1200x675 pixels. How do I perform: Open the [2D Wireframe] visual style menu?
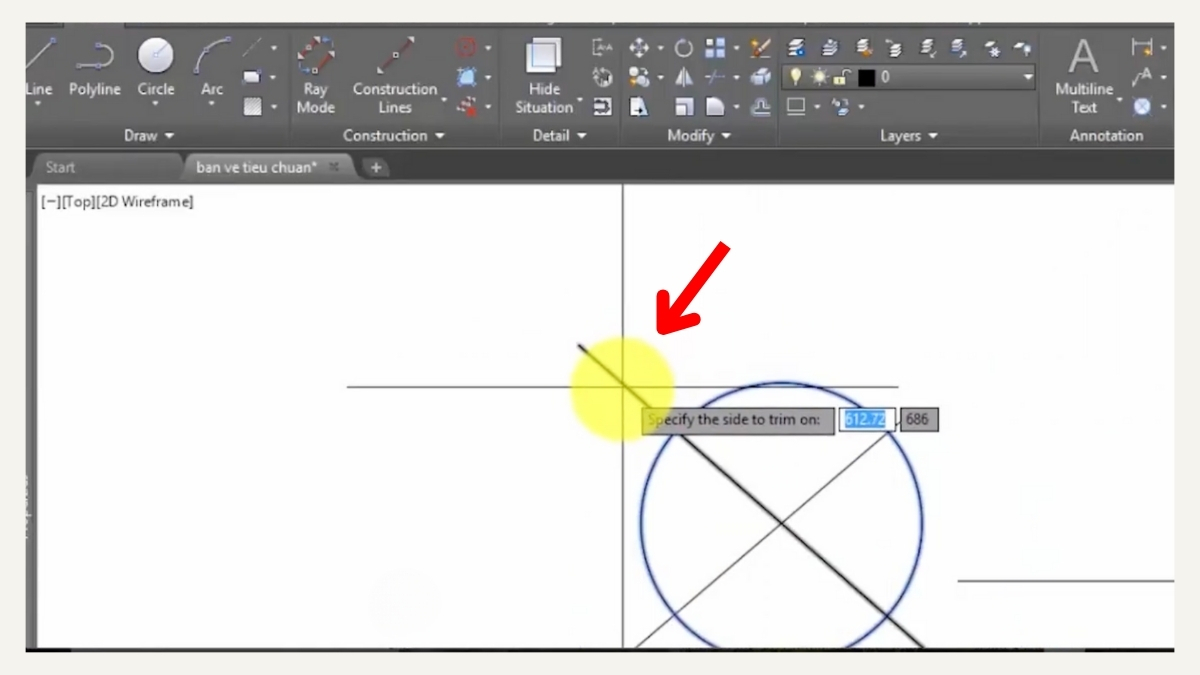point(144,202)
